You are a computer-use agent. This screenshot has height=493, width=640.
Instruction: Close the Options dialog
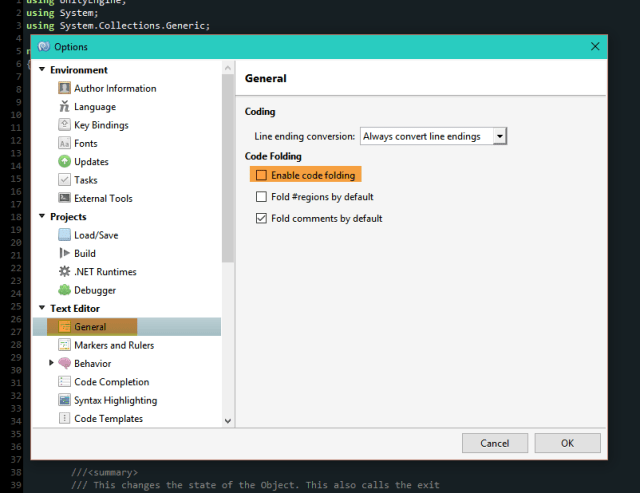coord(595,47)
